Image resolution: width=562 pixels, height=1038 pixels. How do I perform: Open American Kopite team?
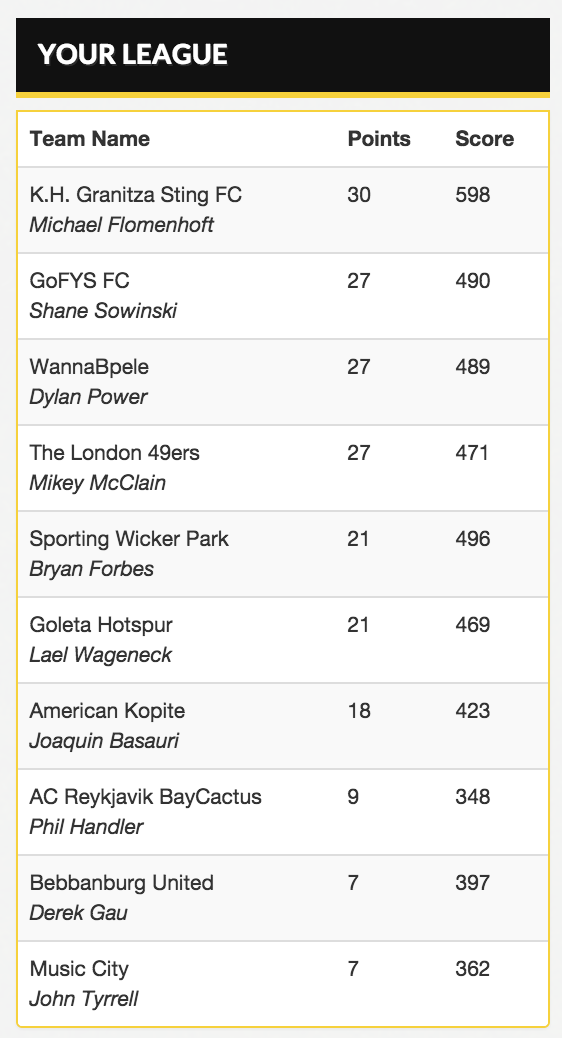(x=107, y=711)
